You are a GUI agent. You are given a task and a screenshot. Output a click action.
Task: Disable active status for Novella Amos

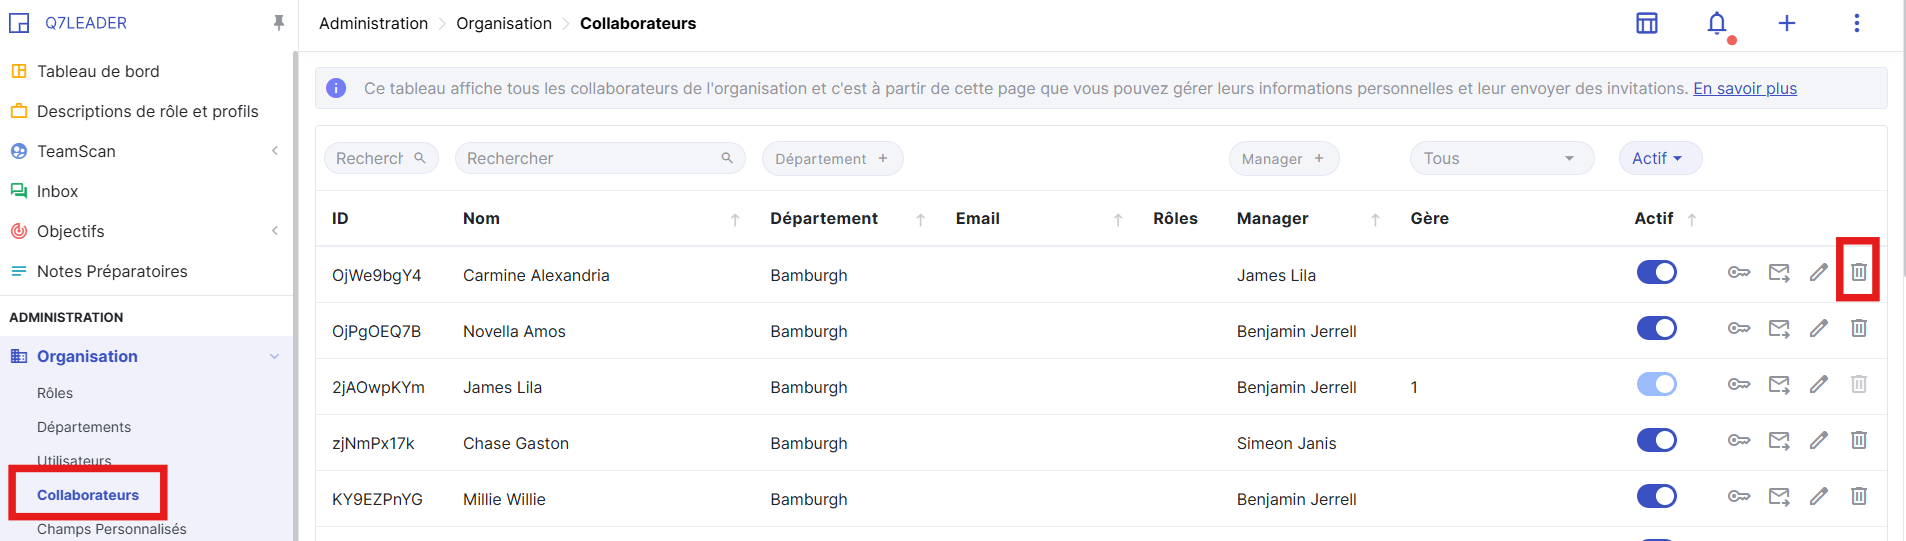tap(1656, 328)
